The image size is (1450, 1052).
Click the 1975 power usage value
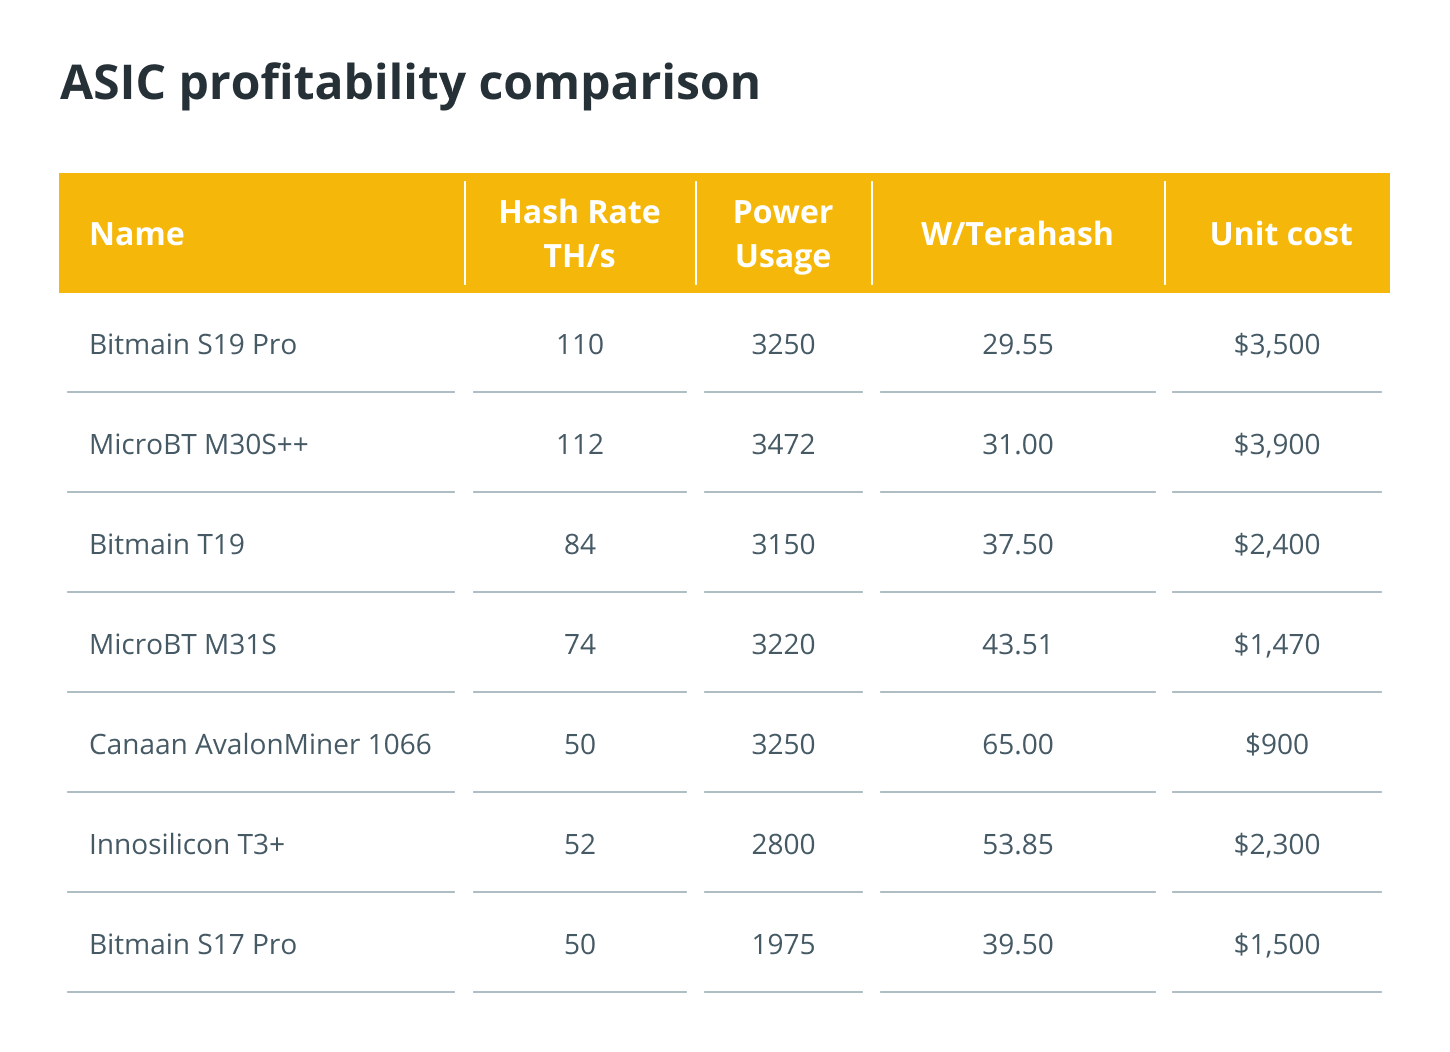click(x=783, y=944)
